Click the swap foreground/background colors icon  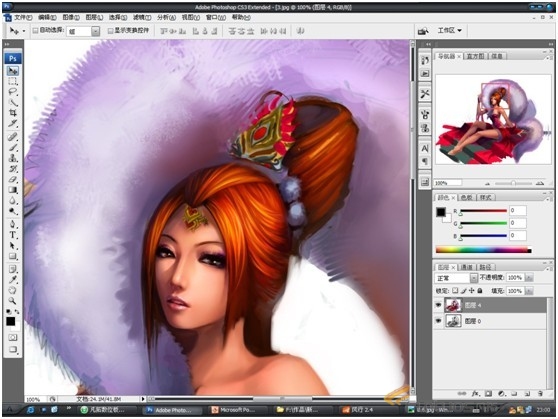tap(17, 311)
